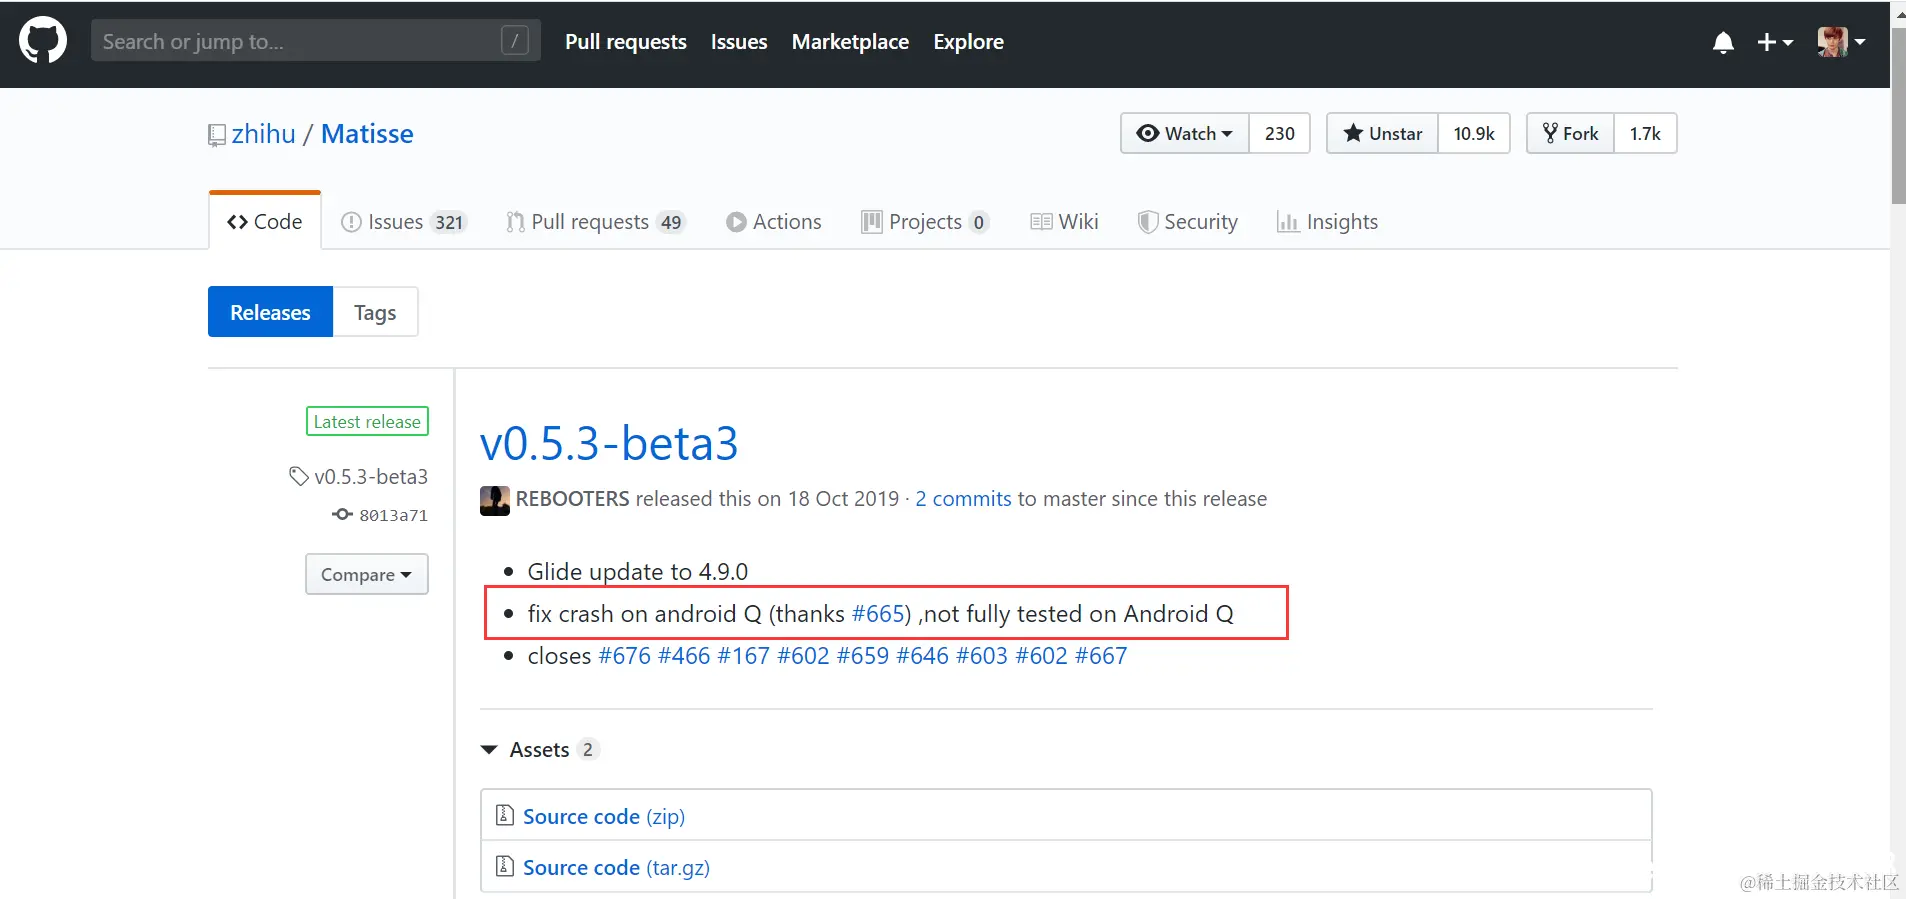Click the page vertical scrollbar thumb
Viewport: 1906px width, 899px height.
pos(1898,114)
